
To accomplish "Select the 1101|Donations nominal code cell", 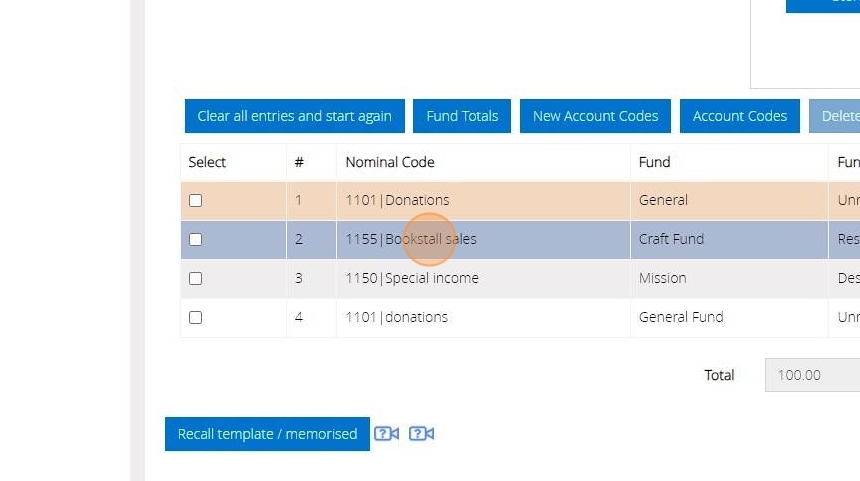I will tap(397, 200).
